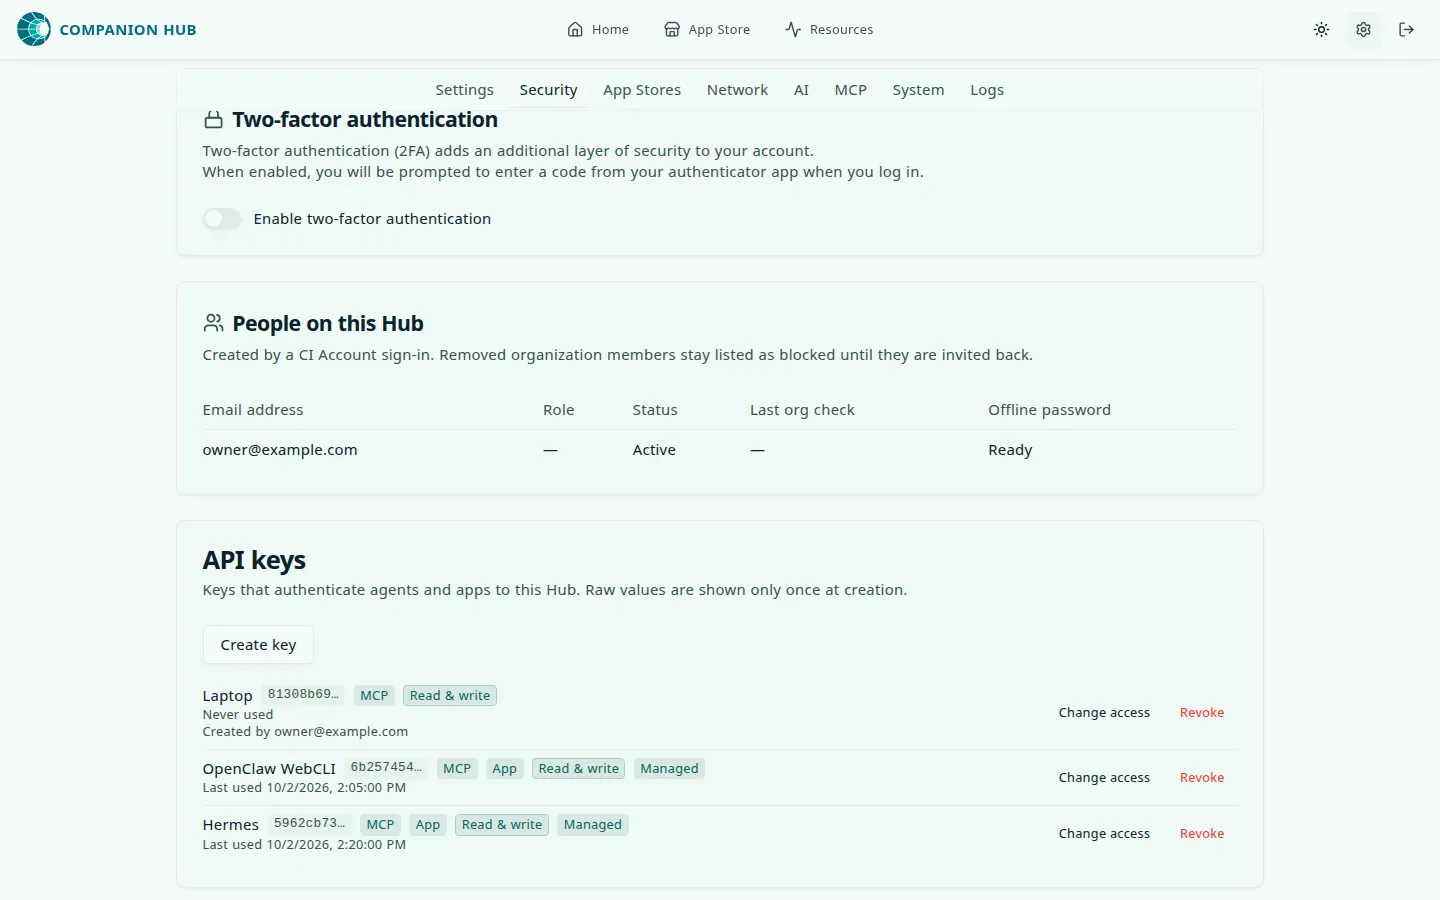1440x900 pixels.
Task: Select the owner@example.com email cell
Action: [x=280, y=450]
